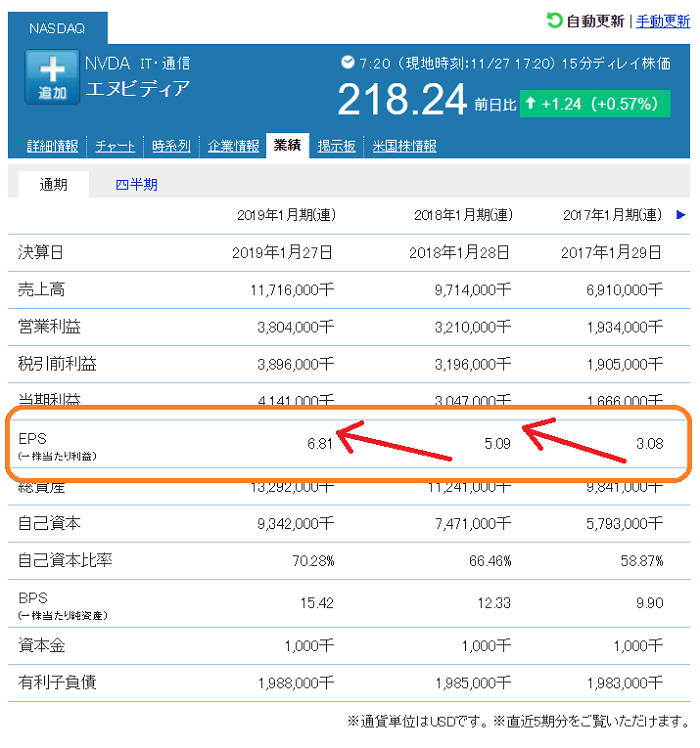Click the EPS row label
Viewport: 700px width, 748px height.
(x=32, y=438)
